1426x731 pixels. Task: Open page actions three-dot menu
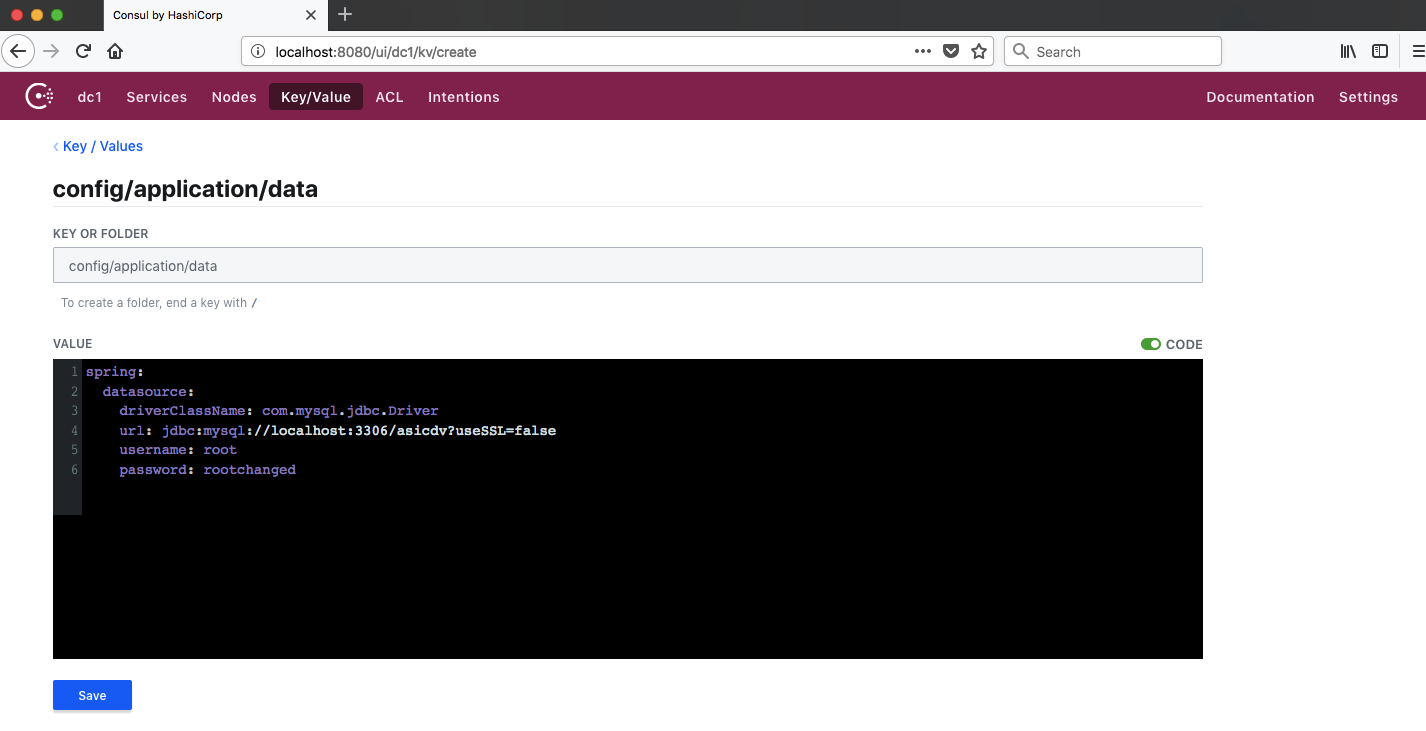(923, 51)
